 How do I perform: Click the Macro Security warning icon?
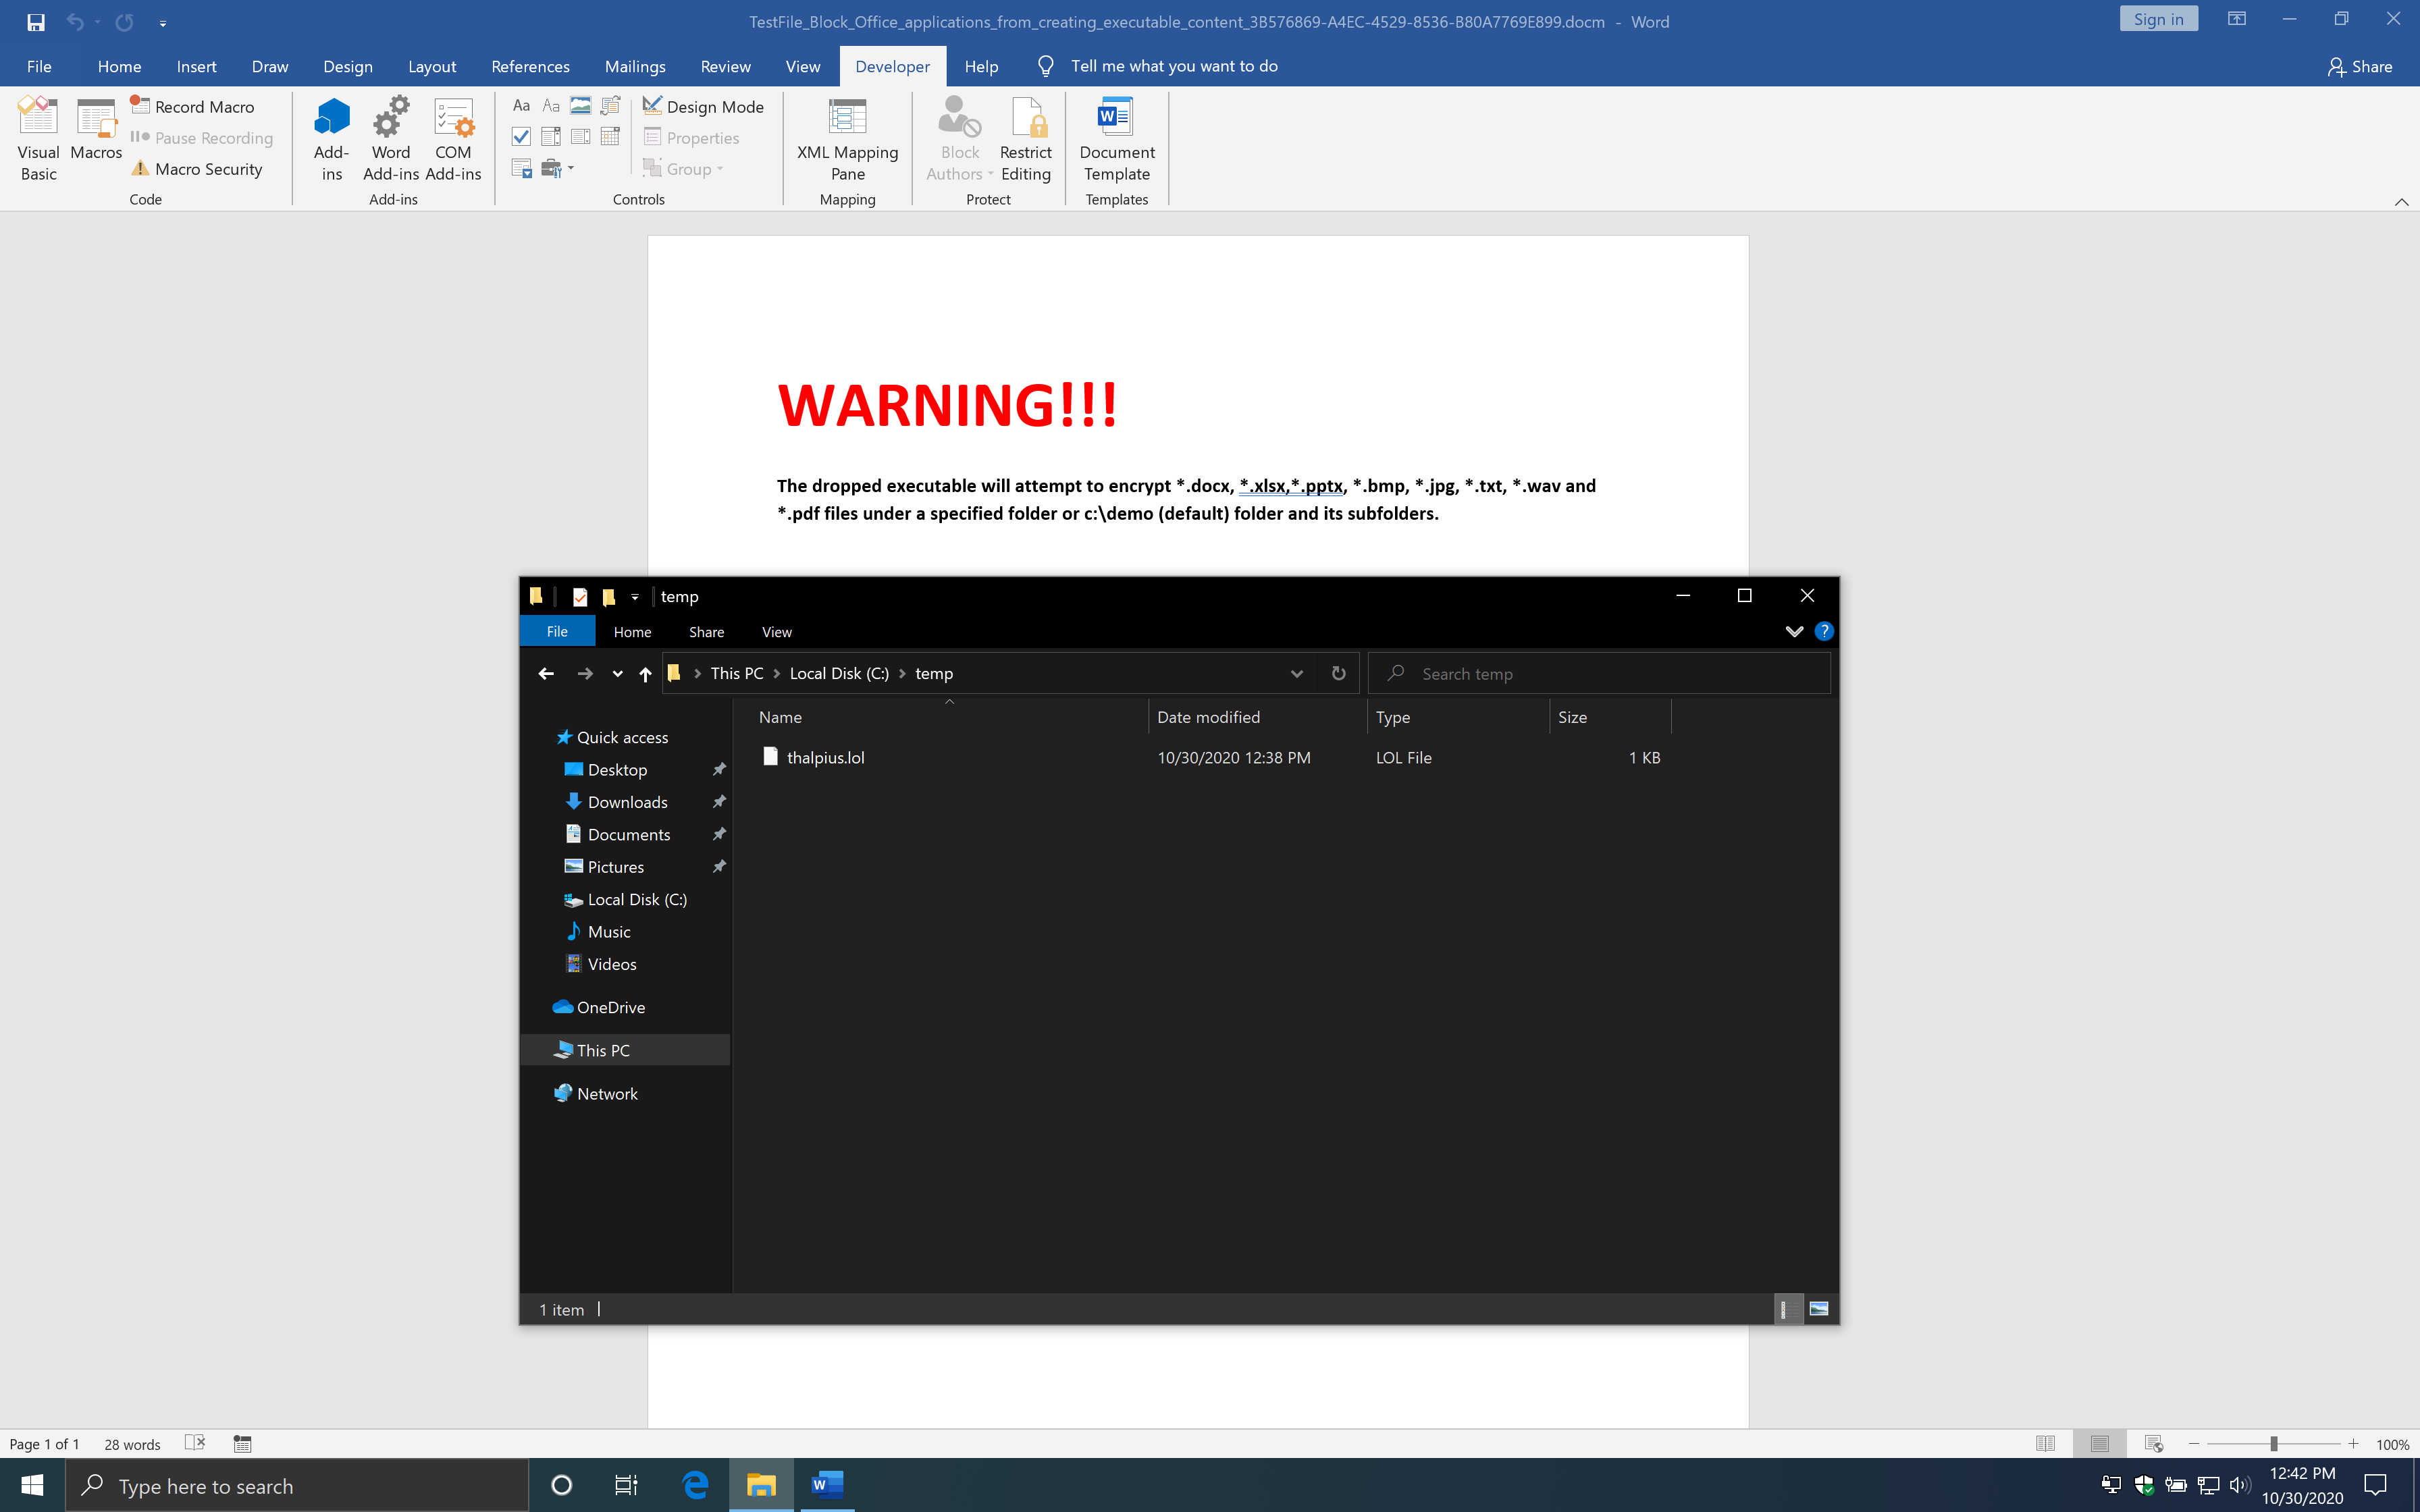(x=141, y=169)
